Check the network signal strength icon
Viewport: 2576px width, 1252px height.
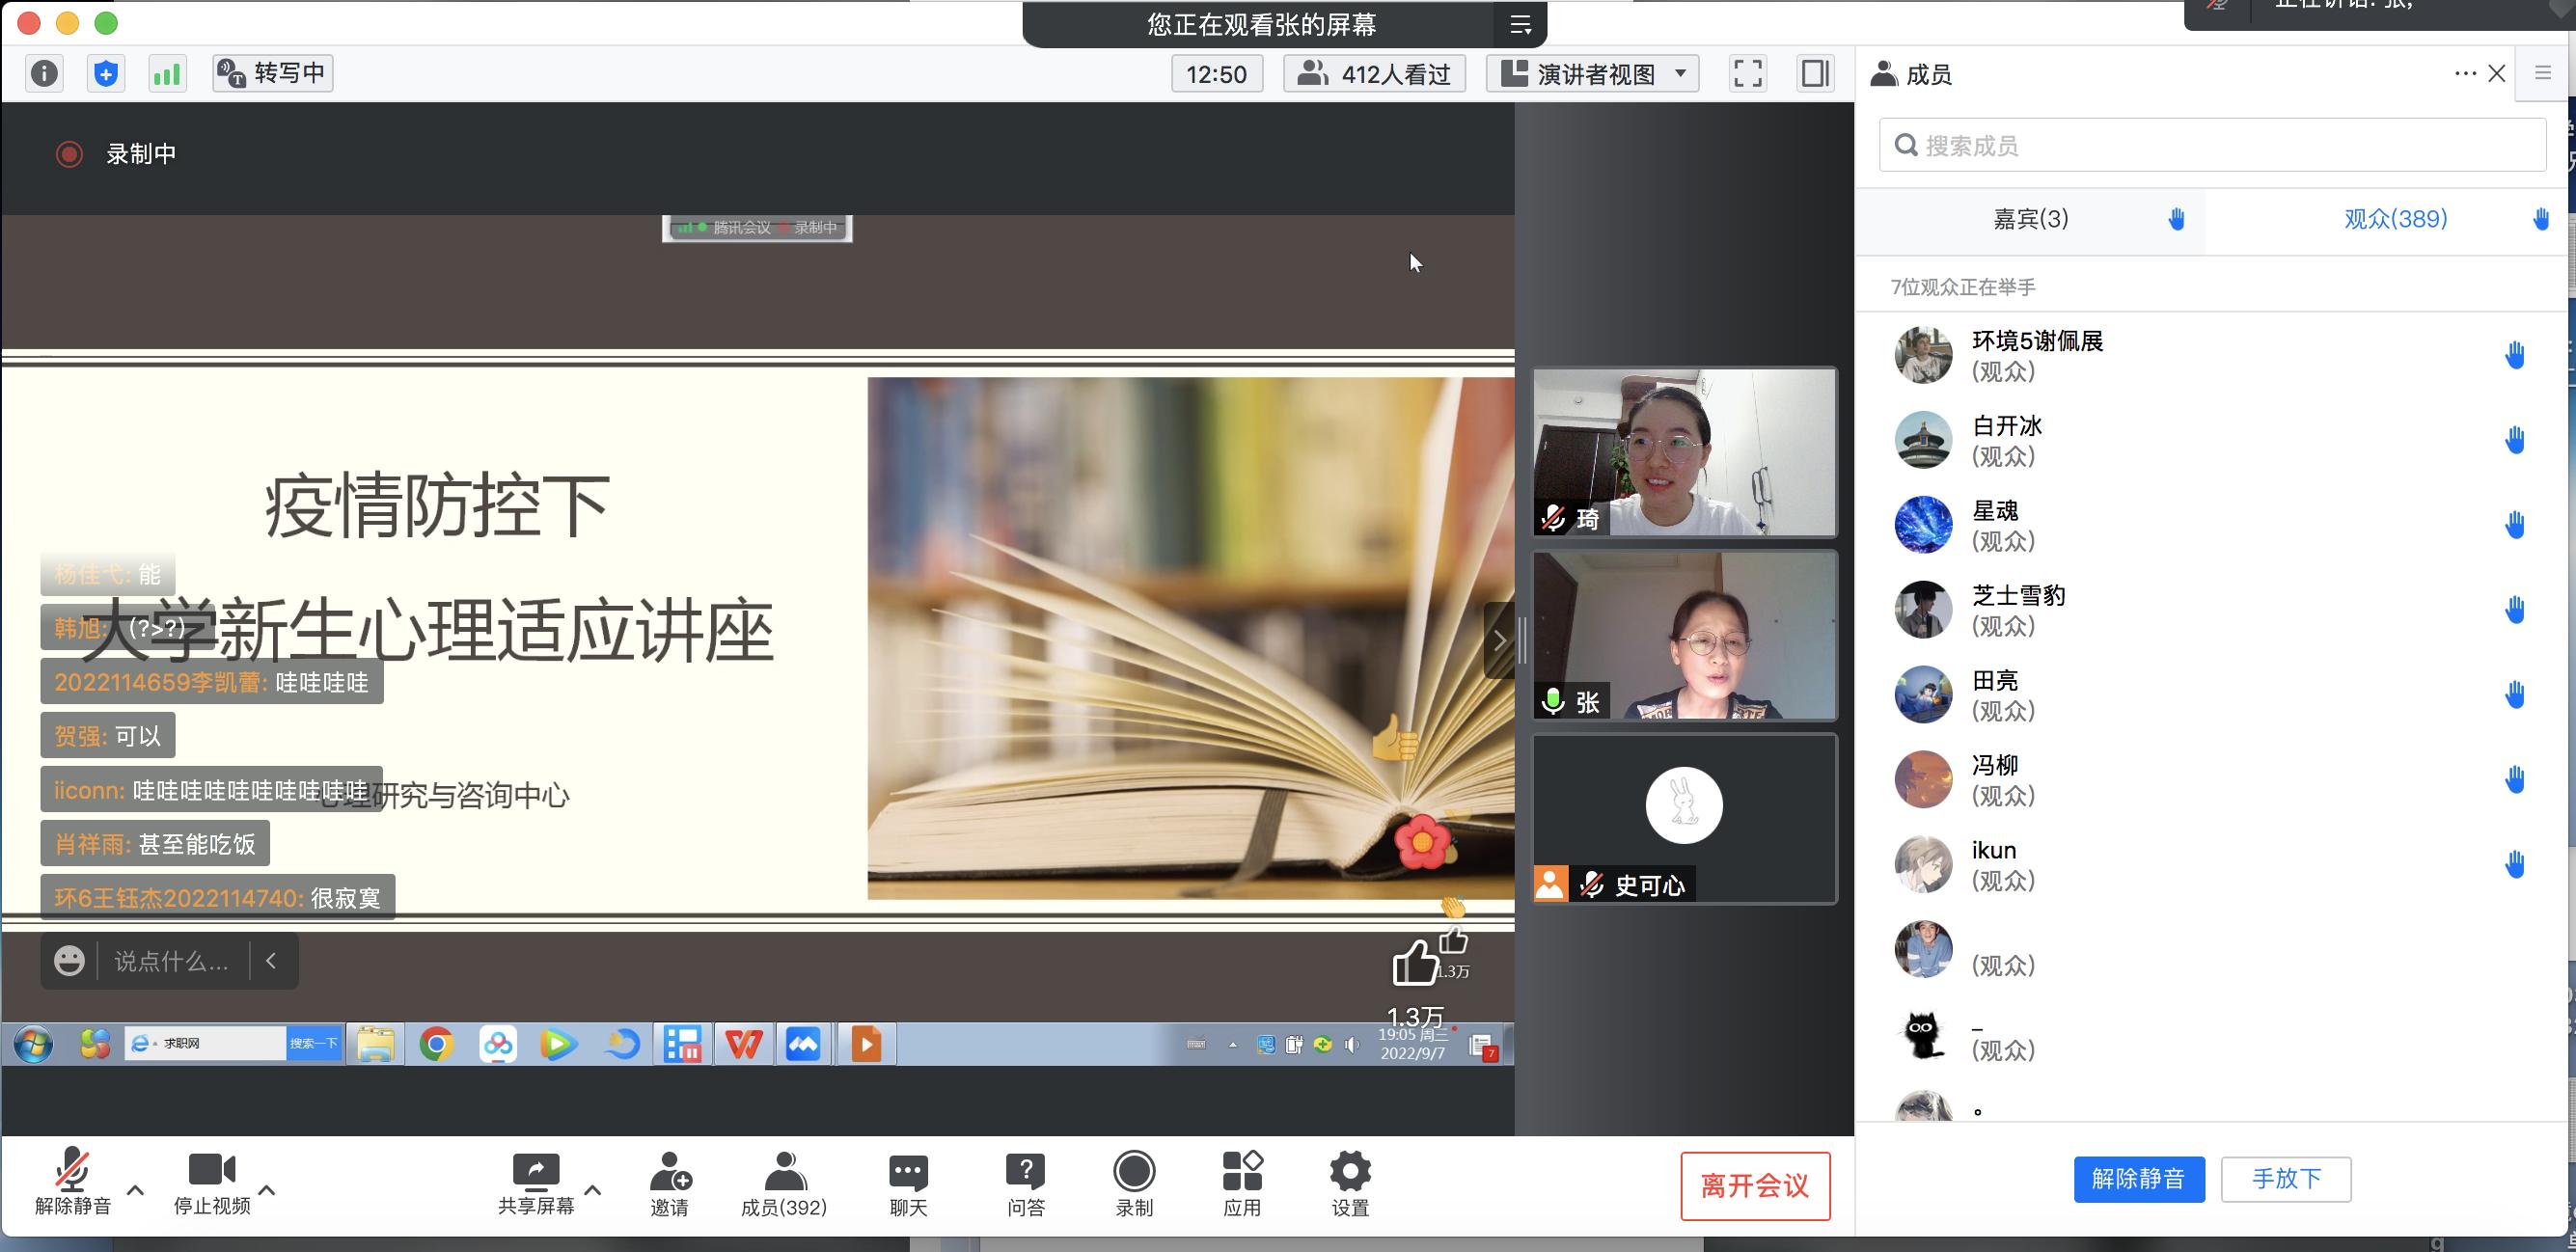click(166, 73)
